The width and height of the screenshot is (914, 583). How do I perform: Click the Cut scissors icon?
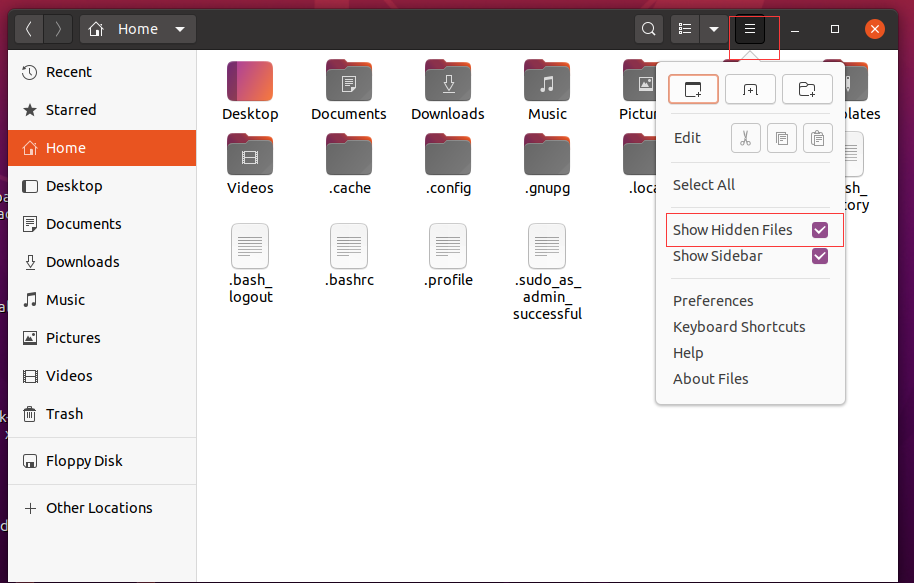pos(745,137)
